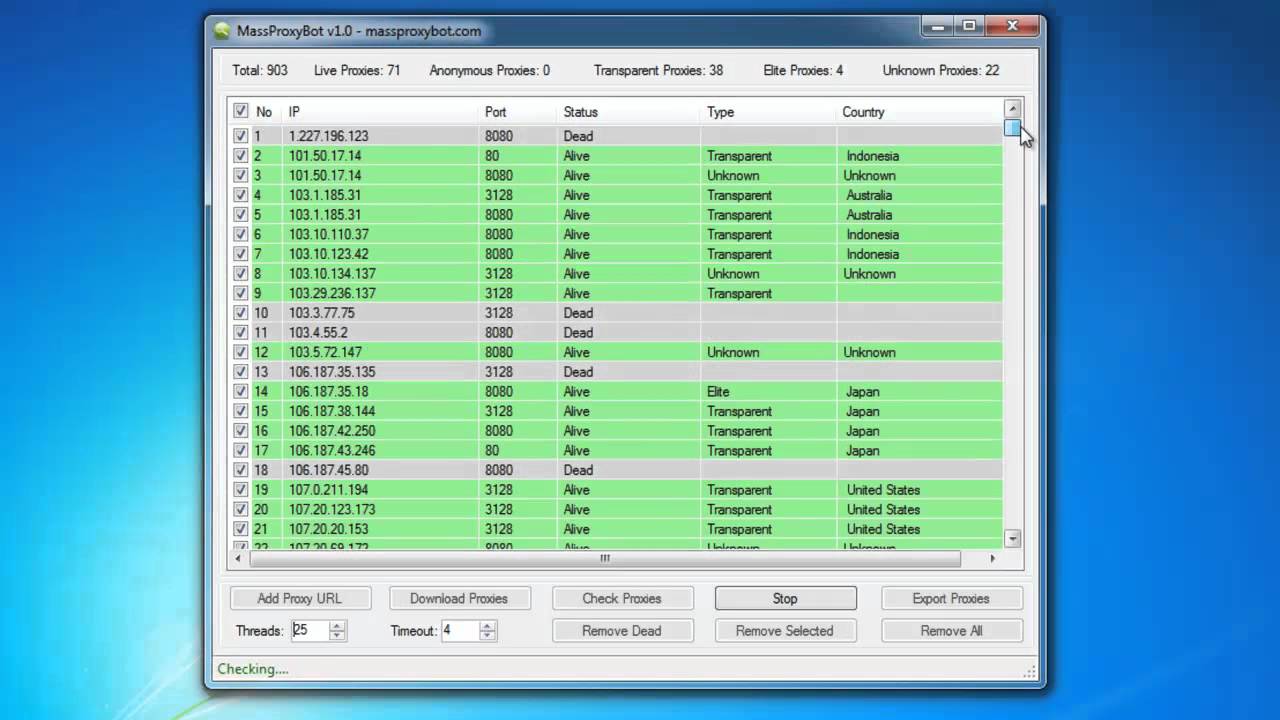The height and width of the screenshot is (720, 1280).
Task: Click Download Proxies button
Action: click(459, 598)
